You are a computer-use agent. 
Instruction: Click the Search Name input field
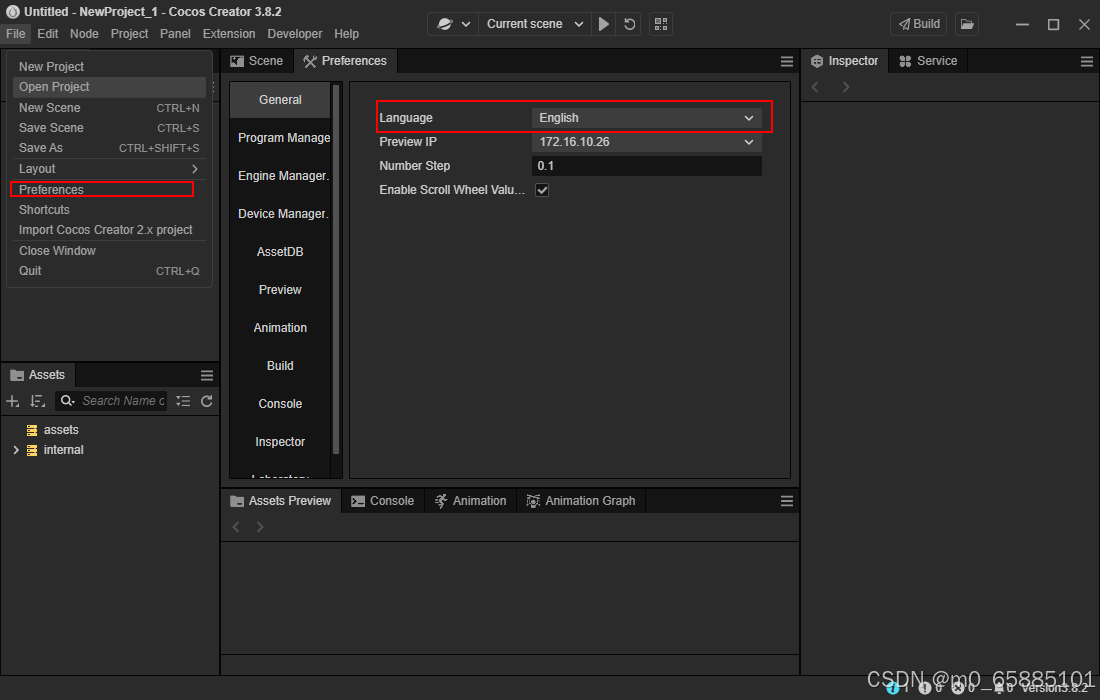point(123,401)
